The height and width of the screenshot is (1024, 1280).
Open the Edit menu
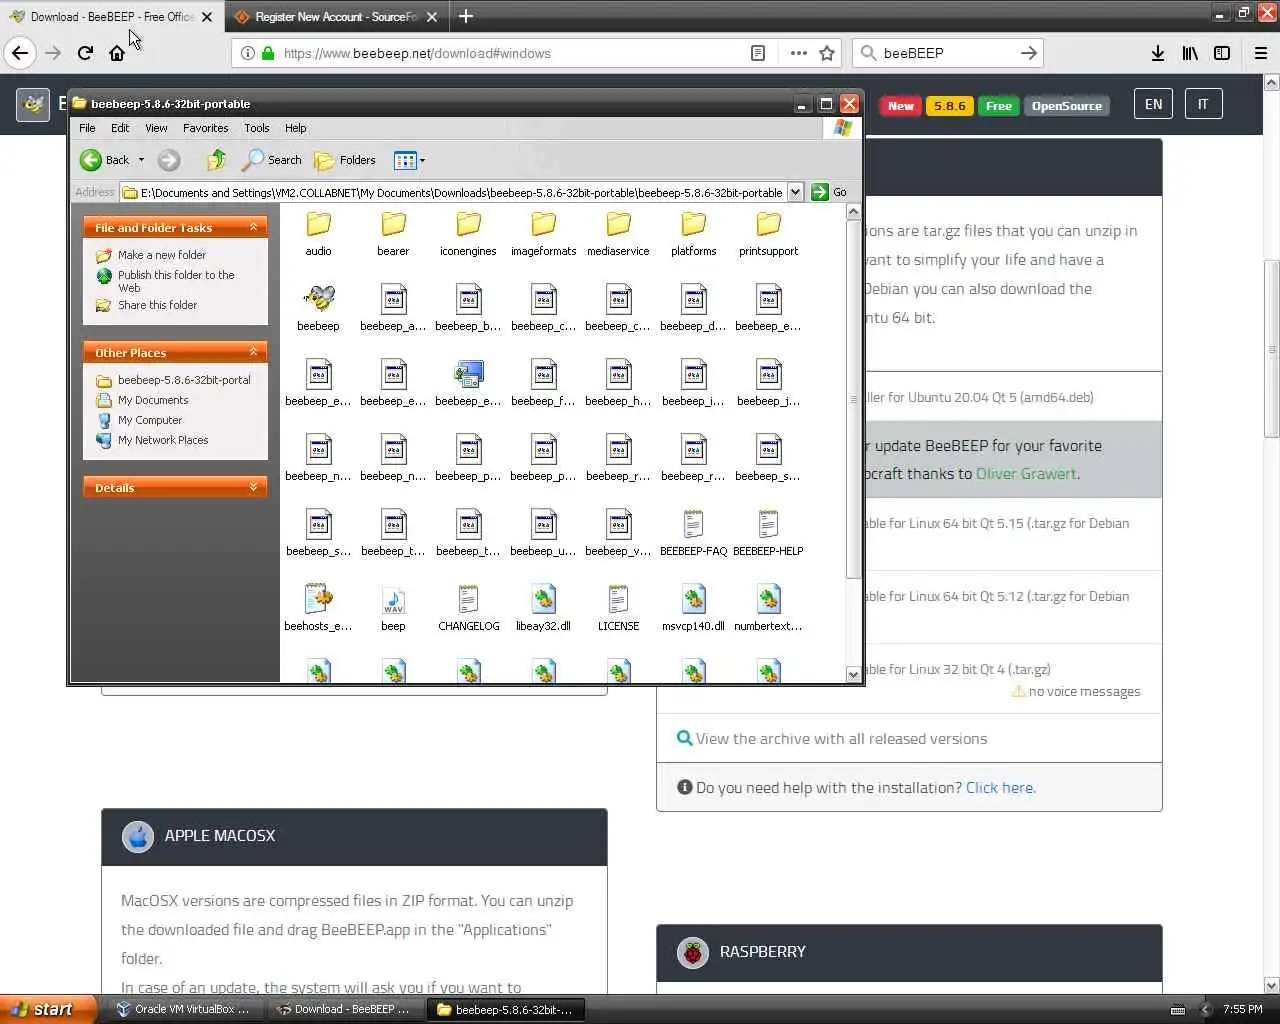click(x=120, y=128)
